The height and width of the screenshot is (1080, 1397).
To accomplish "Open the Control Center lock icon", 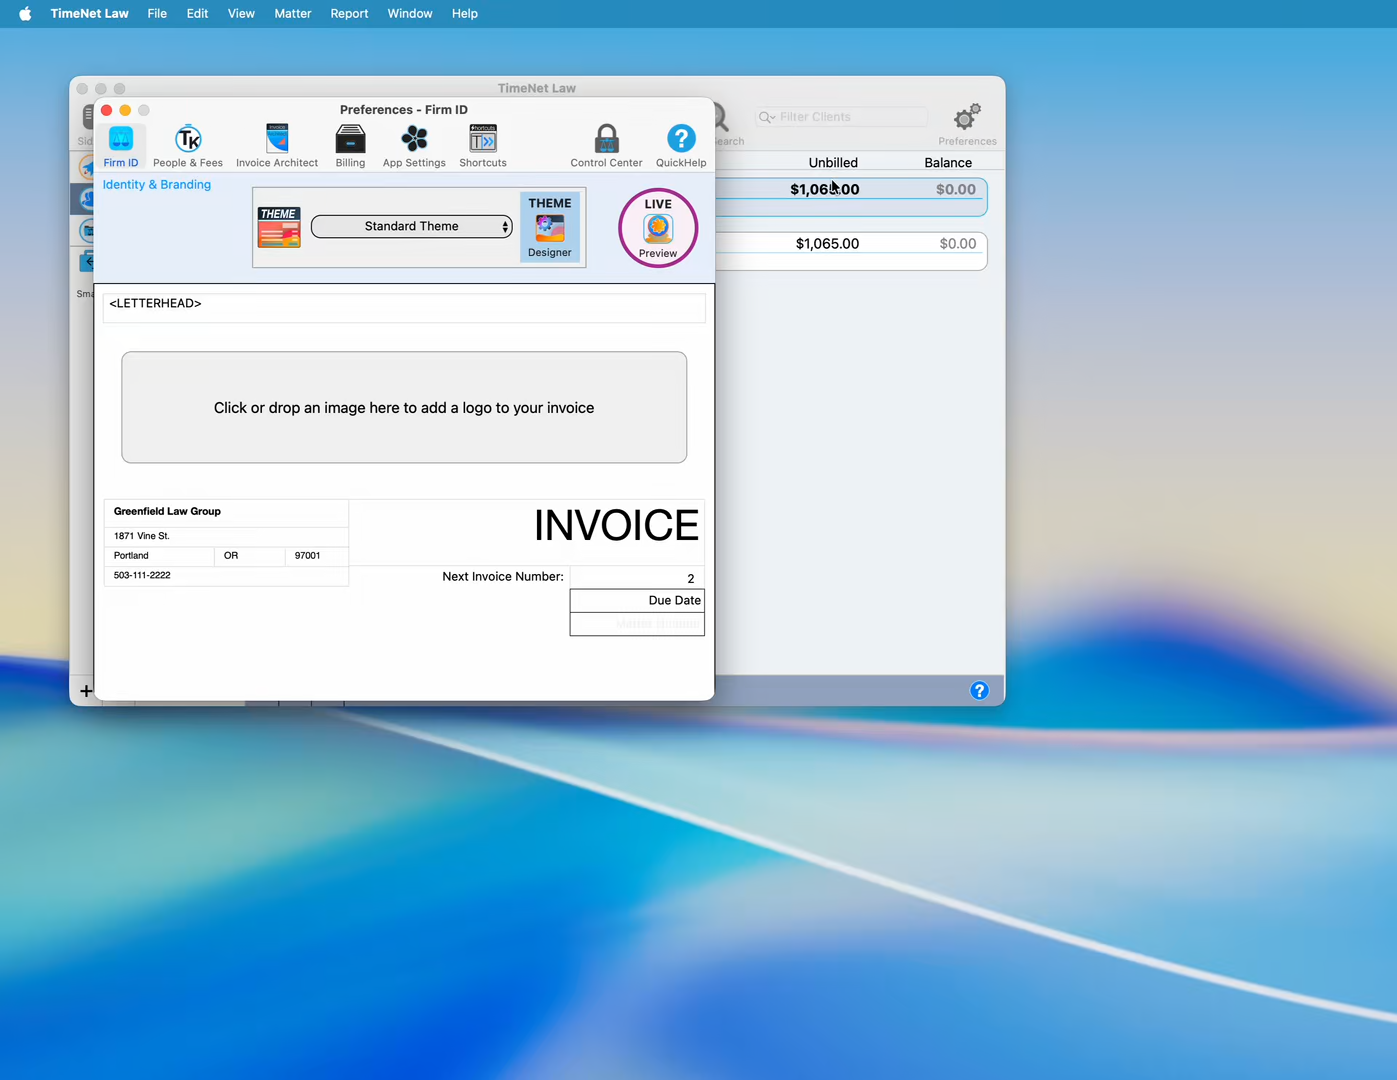I will point(606,146).
